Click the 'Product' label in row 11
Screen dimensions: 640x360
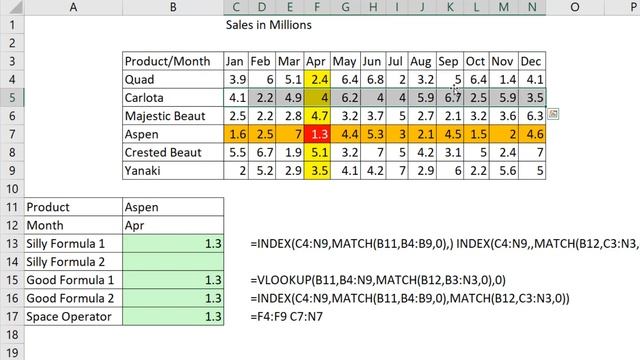click(73, 207)
